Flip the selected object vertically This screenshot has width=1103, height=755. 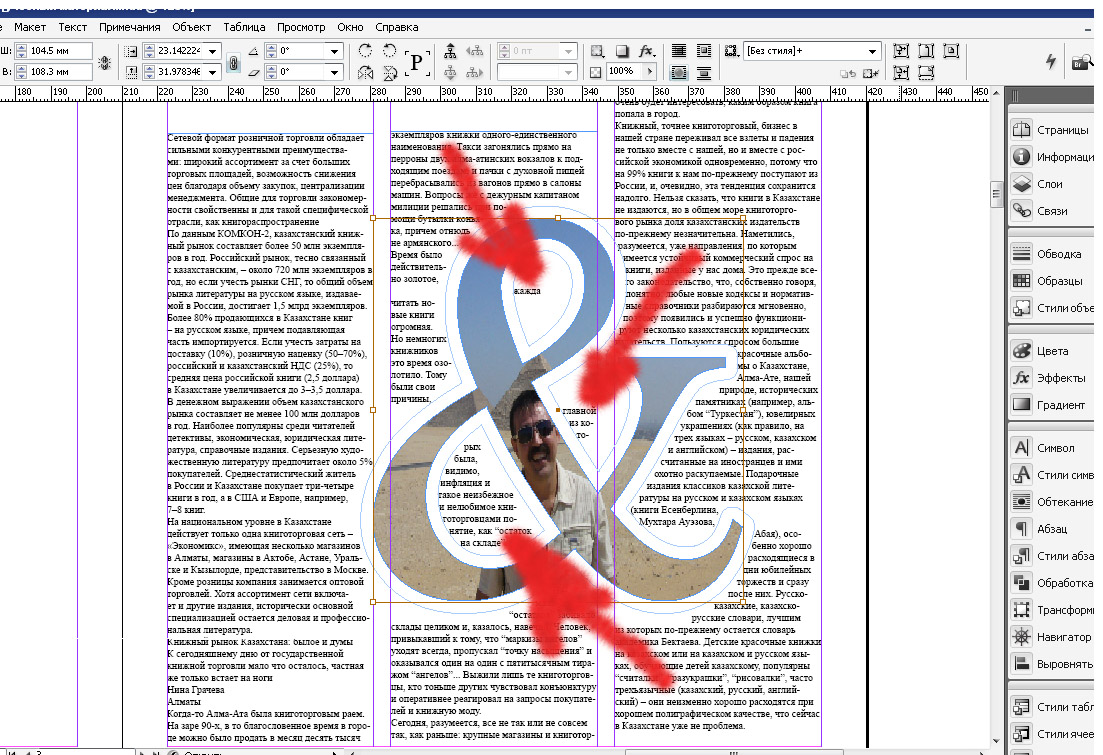point(389,72)
